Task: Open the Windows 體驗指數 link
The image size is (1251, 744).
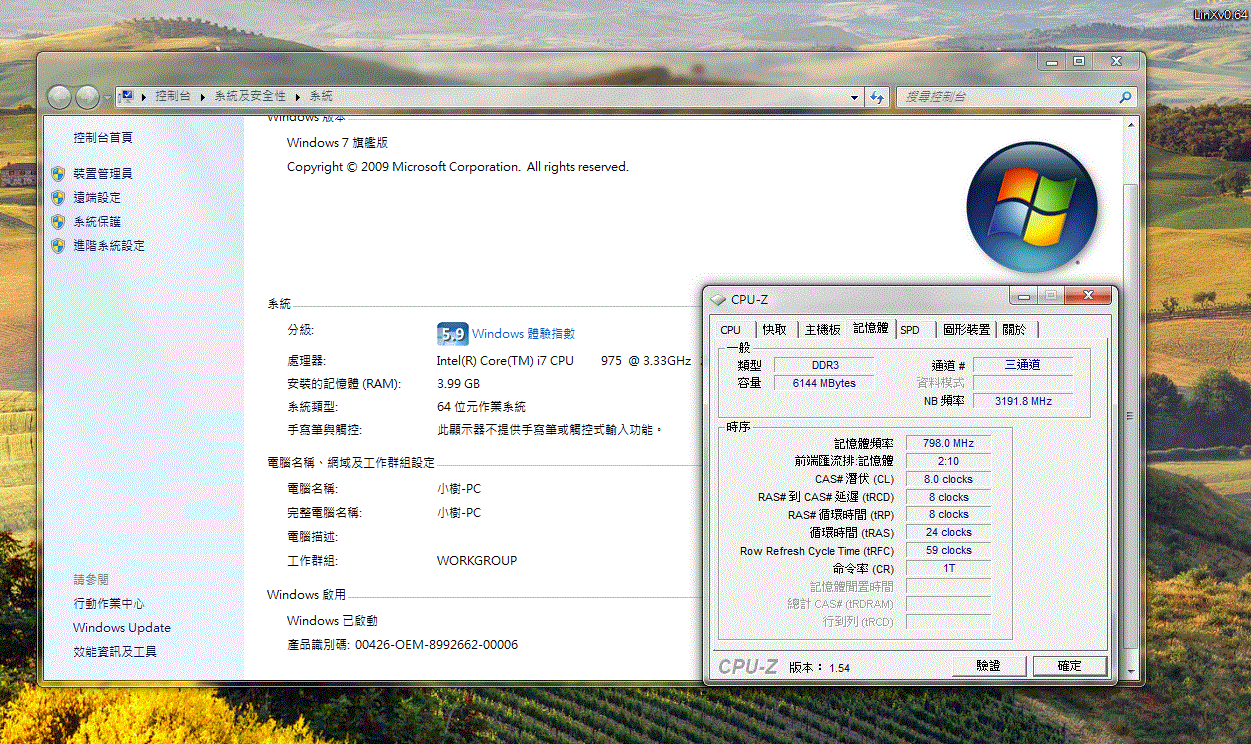Action: (x=523, y=334)
